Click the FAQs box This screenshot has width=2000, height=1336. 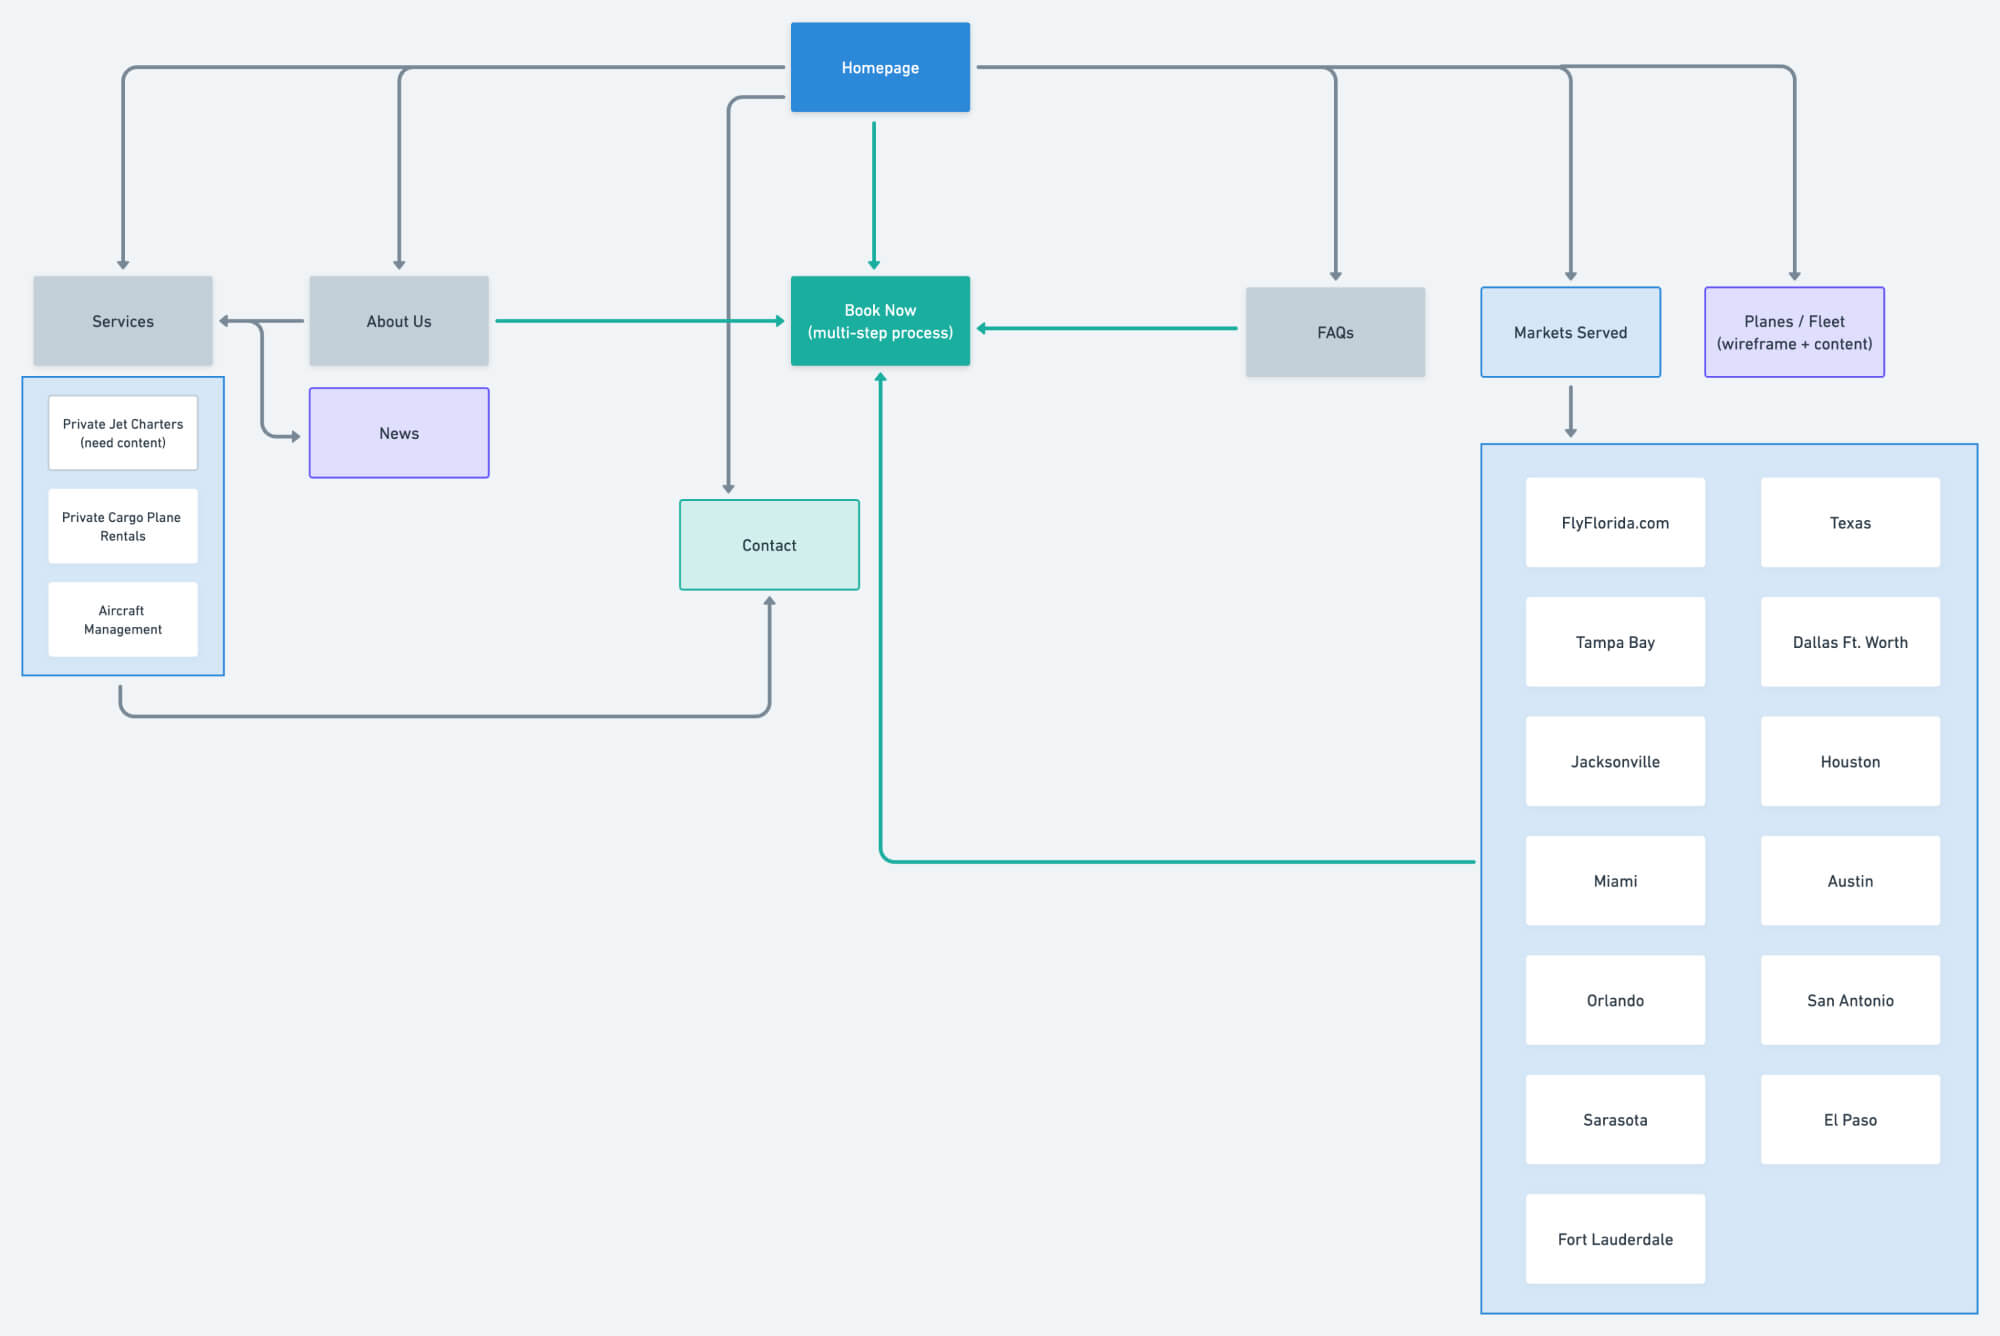click(1335, 331)
